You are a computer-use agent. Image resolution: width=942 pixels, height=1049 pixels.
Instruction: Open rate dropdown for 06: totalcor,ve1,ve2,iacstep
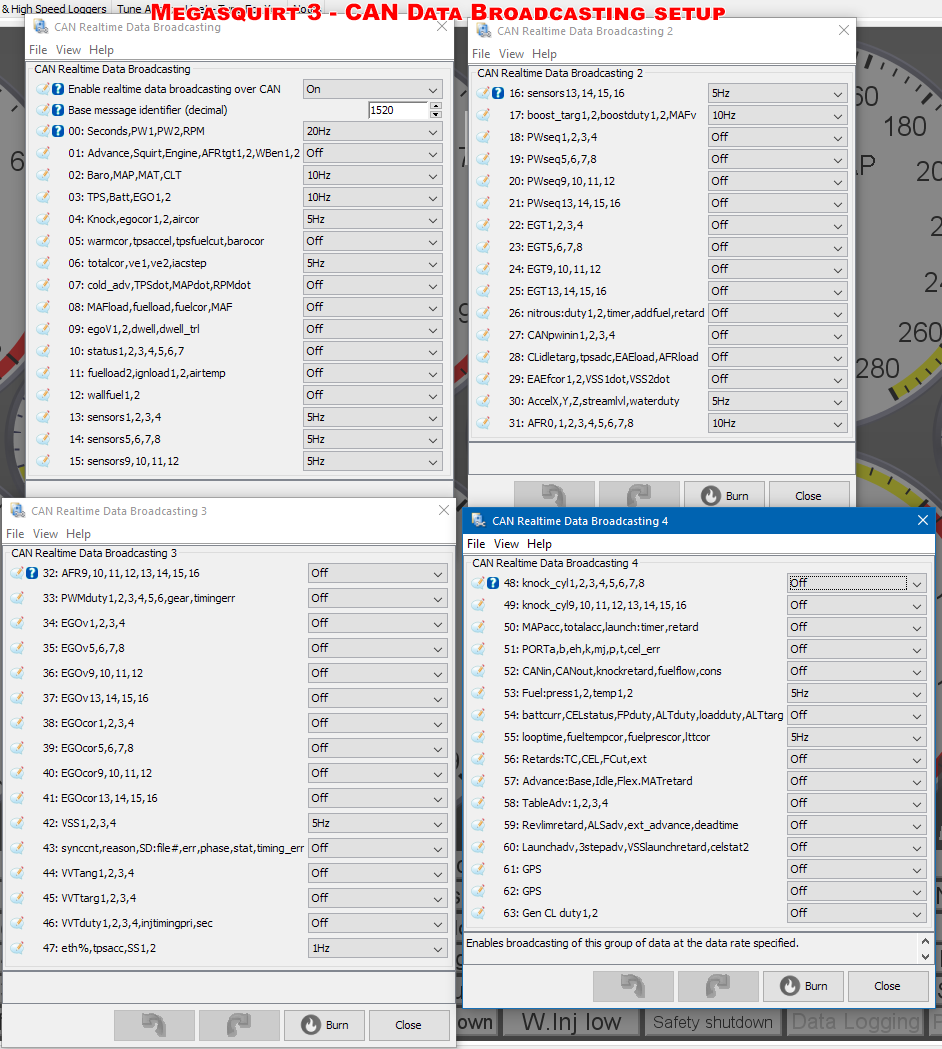pos(373,263)
